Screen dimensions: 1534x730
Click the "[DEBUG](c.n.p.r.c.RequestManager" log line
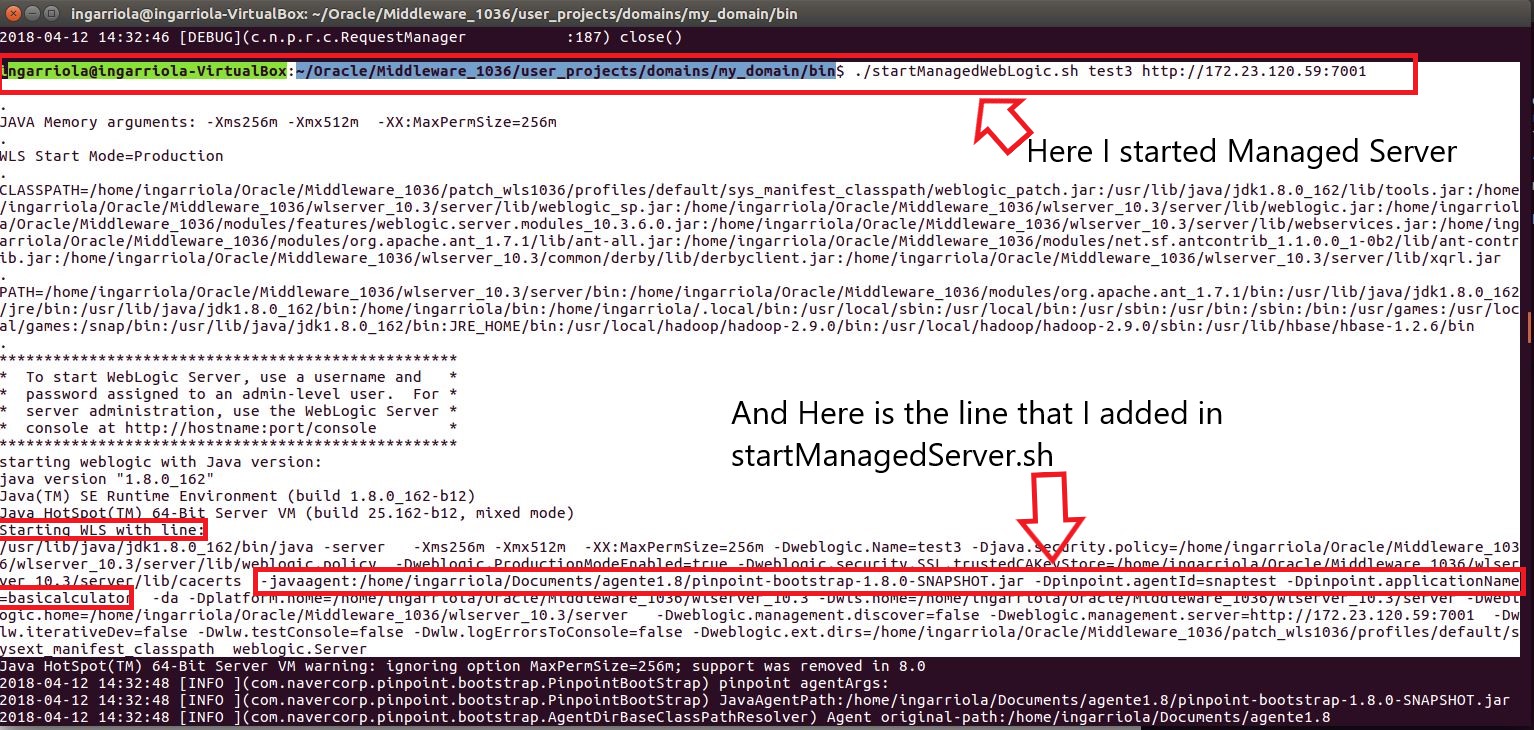click(x=341, y=38)
